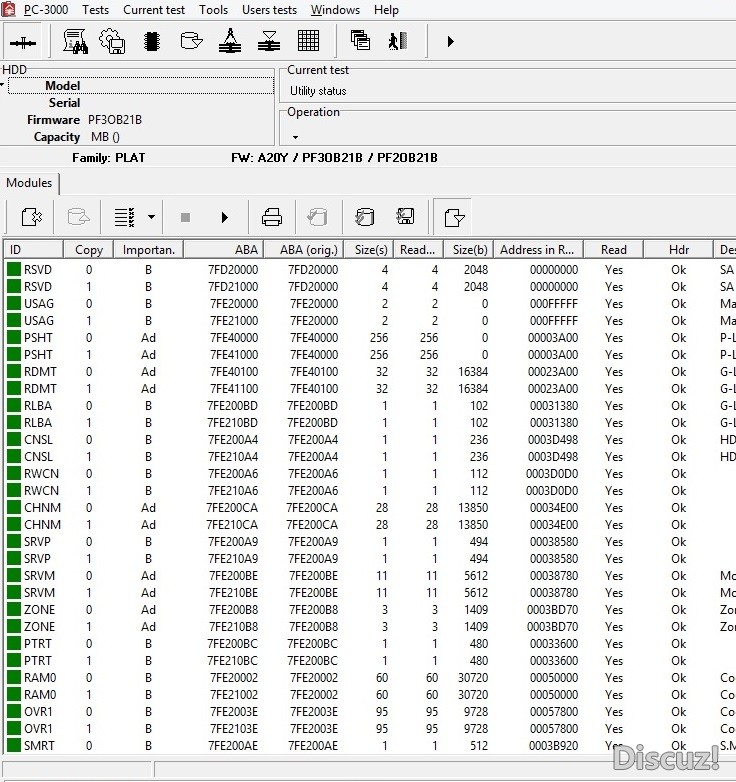This screenshot has width=736, height=782.
Task: Click the checklist icon in the Modules toolbar
Action: click(x=125, y=217)
